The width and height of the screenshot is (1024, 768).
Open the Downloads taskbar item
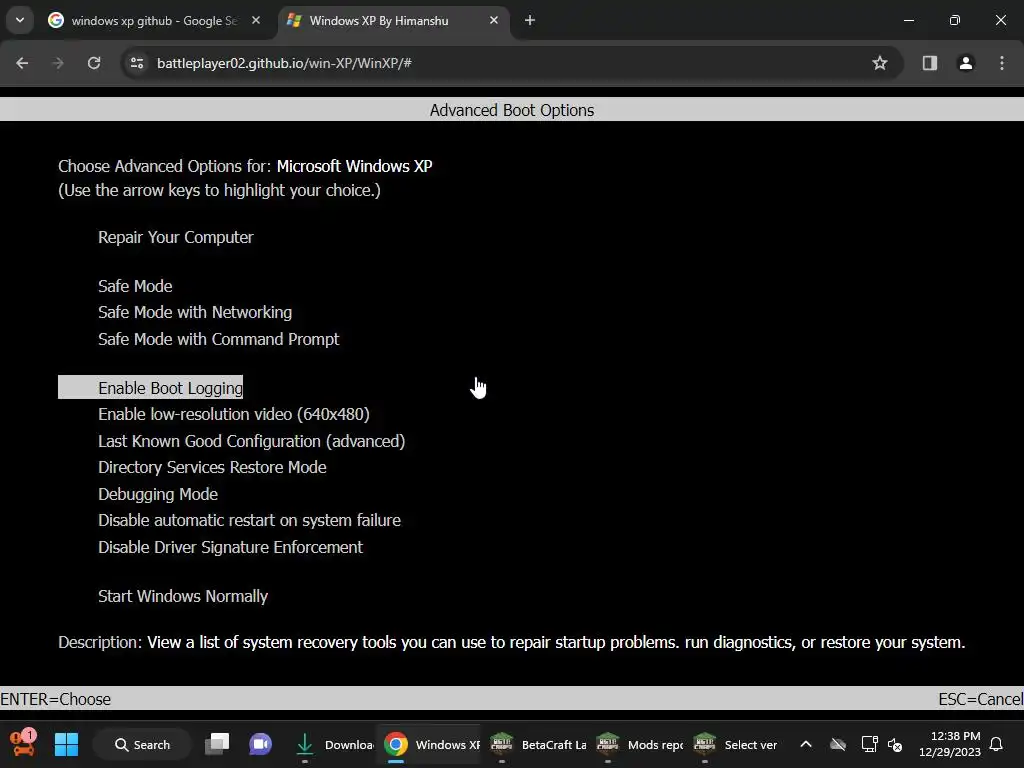[333, 744]
